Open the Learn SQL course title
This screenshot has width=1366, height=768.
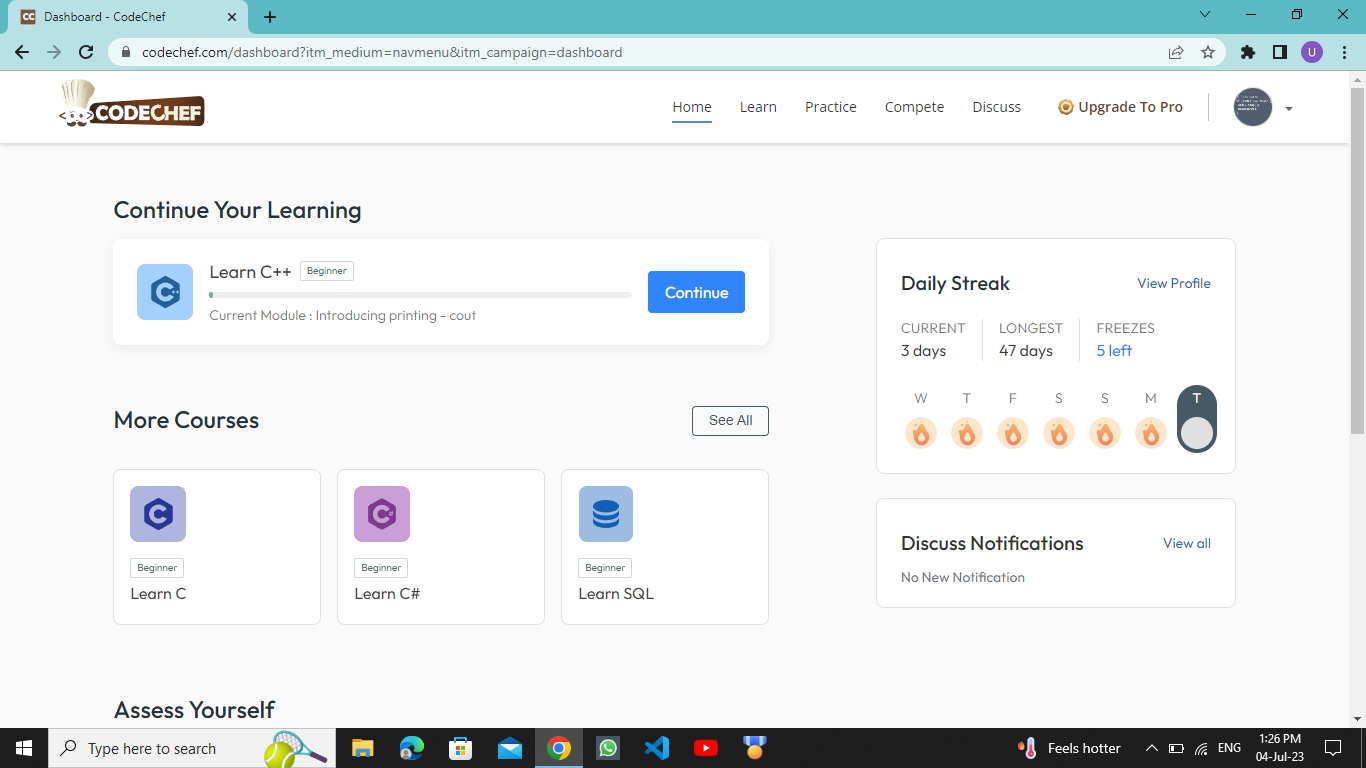point(616,593)
